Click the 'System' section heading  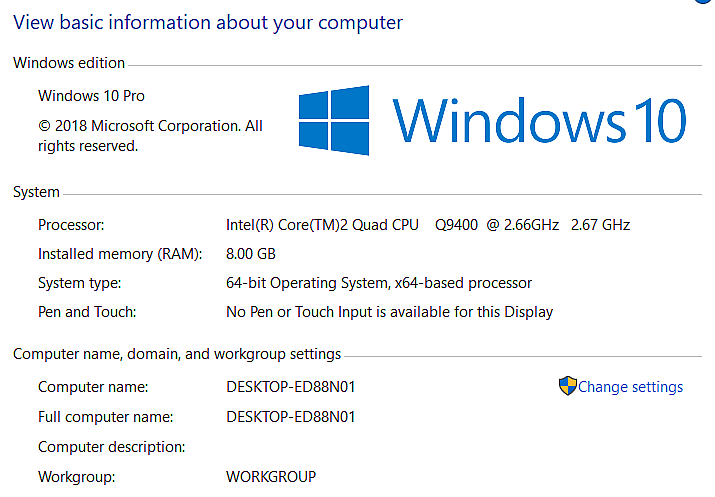tap(36, 192)
